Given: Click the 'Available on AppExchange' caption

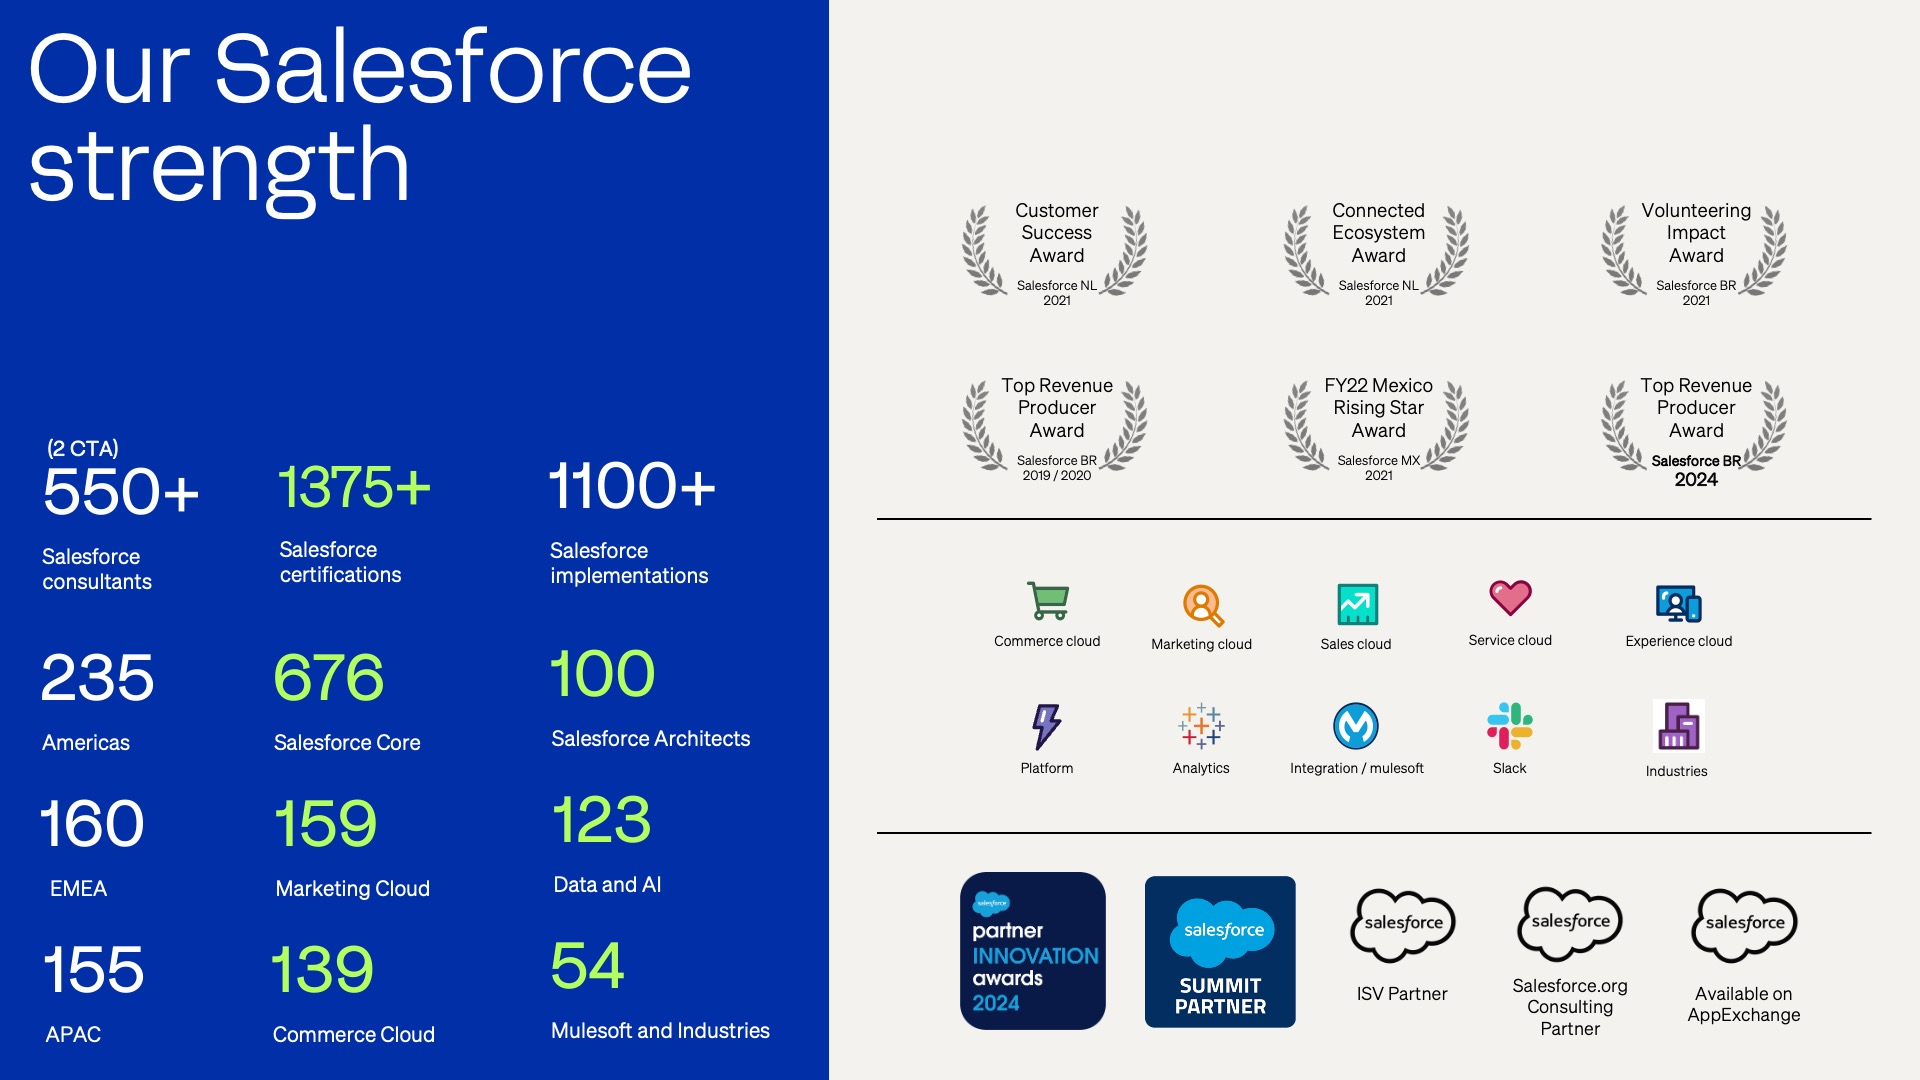Looking at the screenshot, I should pos(1744,1005).
